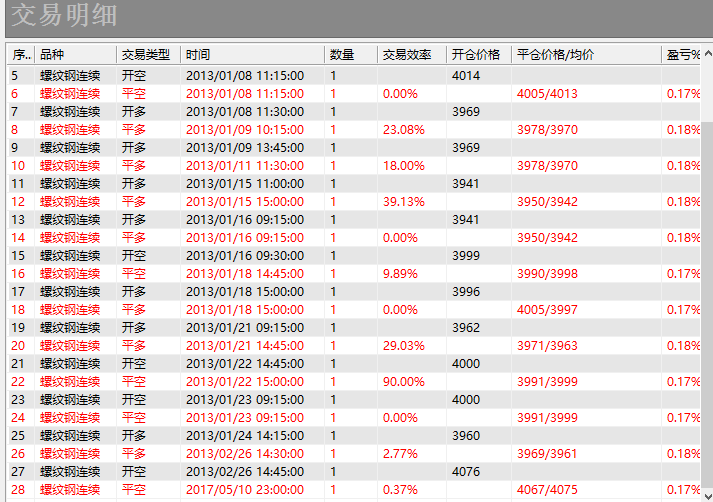Click time 2013/01/16 09:15:00 in row 14
This screenshot has width=713, height=502.
tap(245, 237)
